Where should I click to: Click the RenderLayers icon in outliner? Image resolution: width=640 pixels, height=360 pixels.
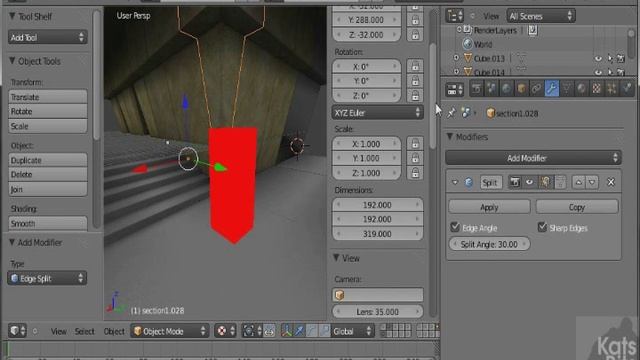467,30
